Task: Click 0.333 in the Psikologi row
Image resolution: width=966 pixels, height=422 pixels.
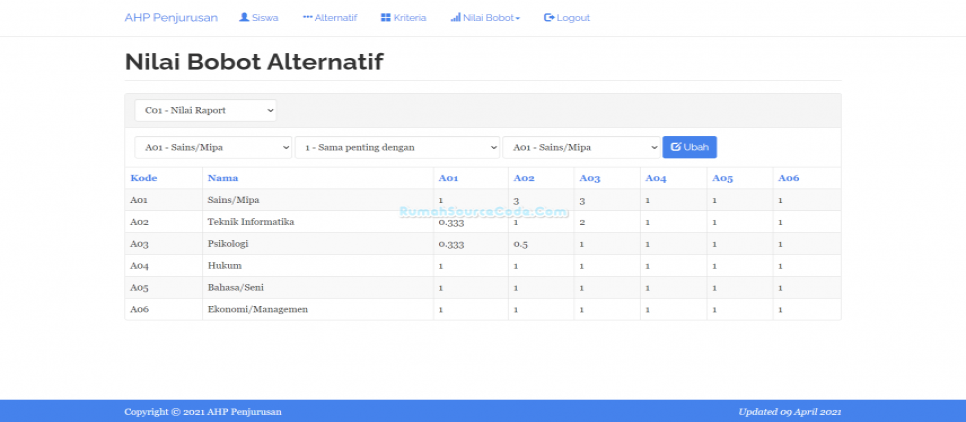Action: (x=451, y=244)
